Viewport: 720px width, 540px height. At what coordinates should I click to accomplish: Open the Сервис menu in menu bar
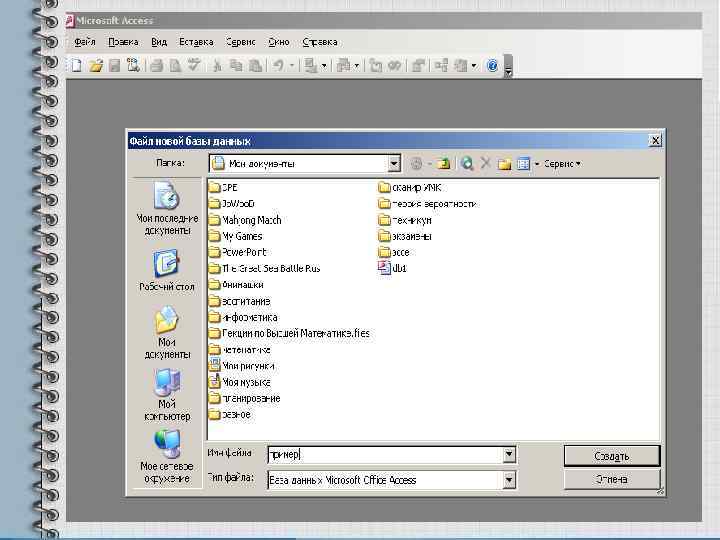241,42
